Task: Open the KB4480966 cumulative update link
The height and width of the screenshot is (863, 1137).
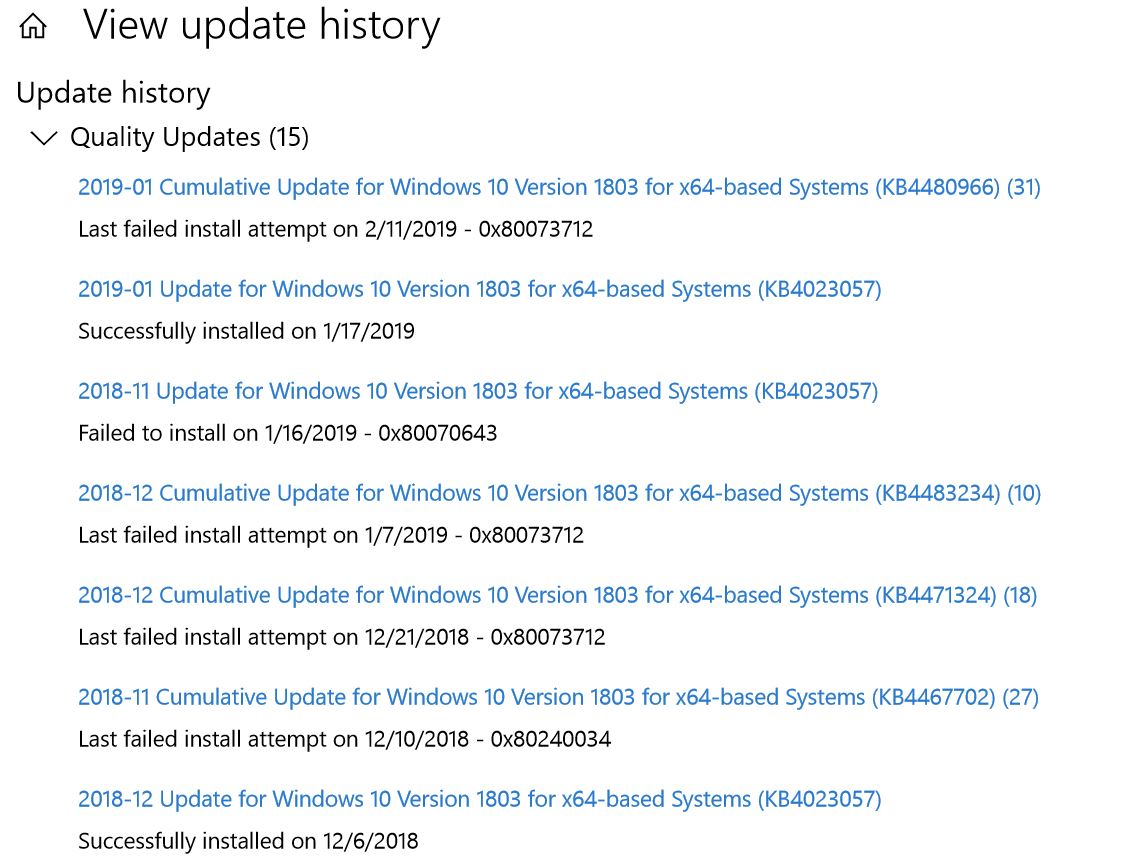Action: [559, 187]
